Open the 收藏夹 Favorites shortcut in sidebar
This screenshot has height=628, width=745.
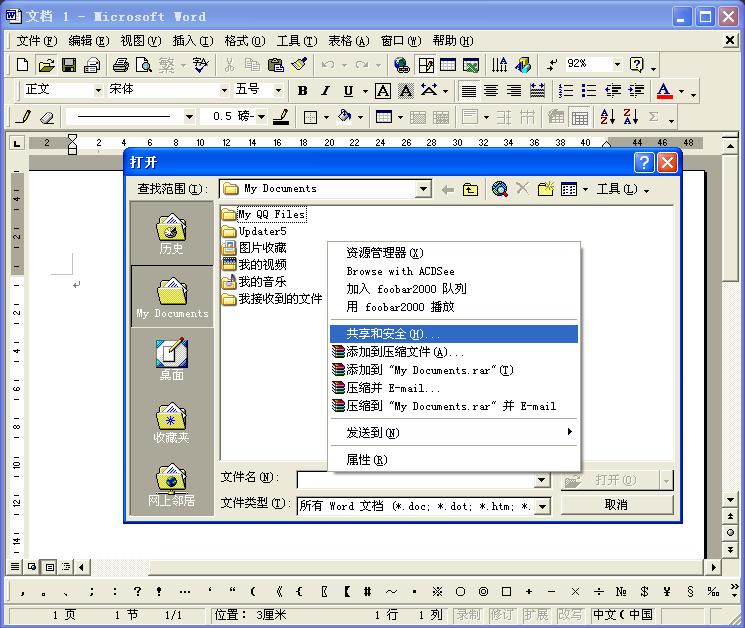(172, 423)
